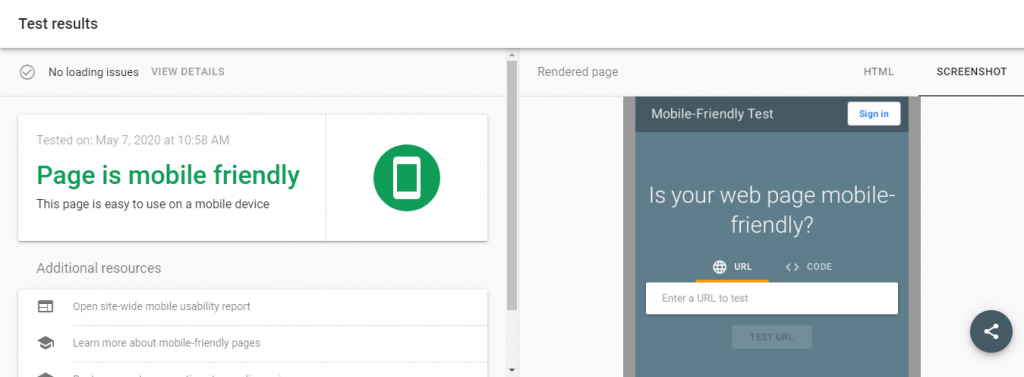Switch to the HTML tab
The width and height of the screenshot is (1024, 377).
click(x=878, y=72)
